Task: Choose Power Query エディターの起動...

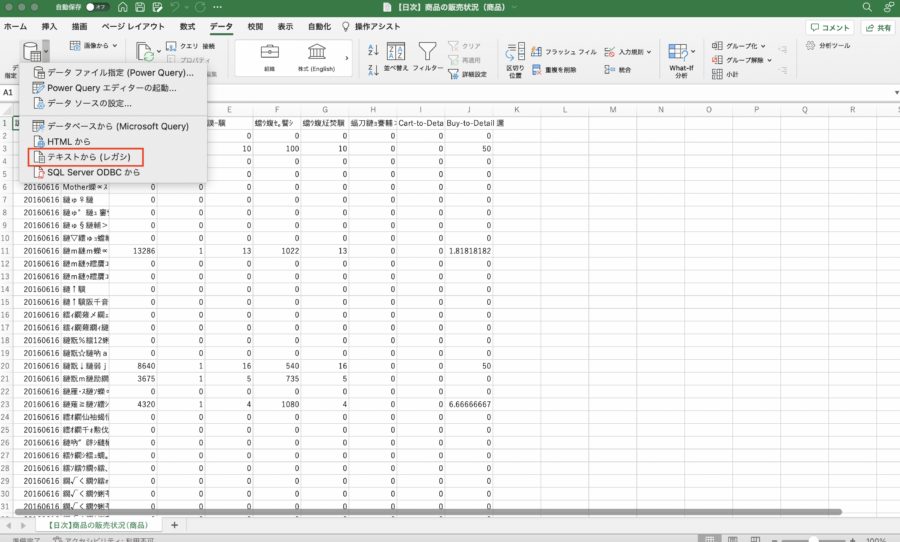Action: click(x=113, y=88)
